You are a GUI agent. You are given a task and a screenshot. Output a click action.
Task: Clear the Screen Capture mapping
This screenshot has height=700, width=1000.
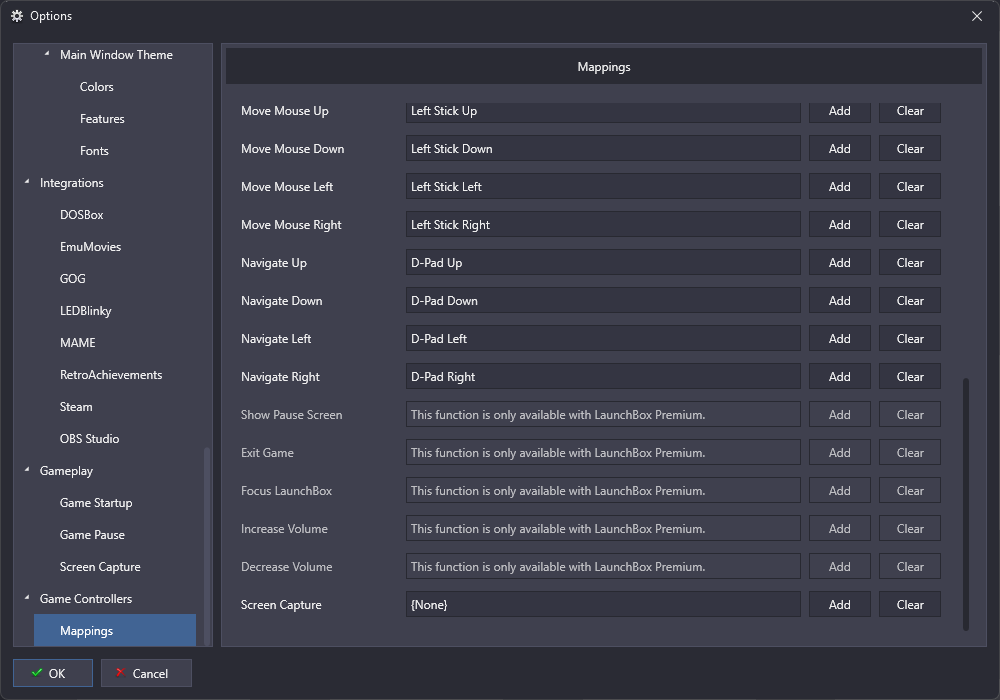coord(909,604)
